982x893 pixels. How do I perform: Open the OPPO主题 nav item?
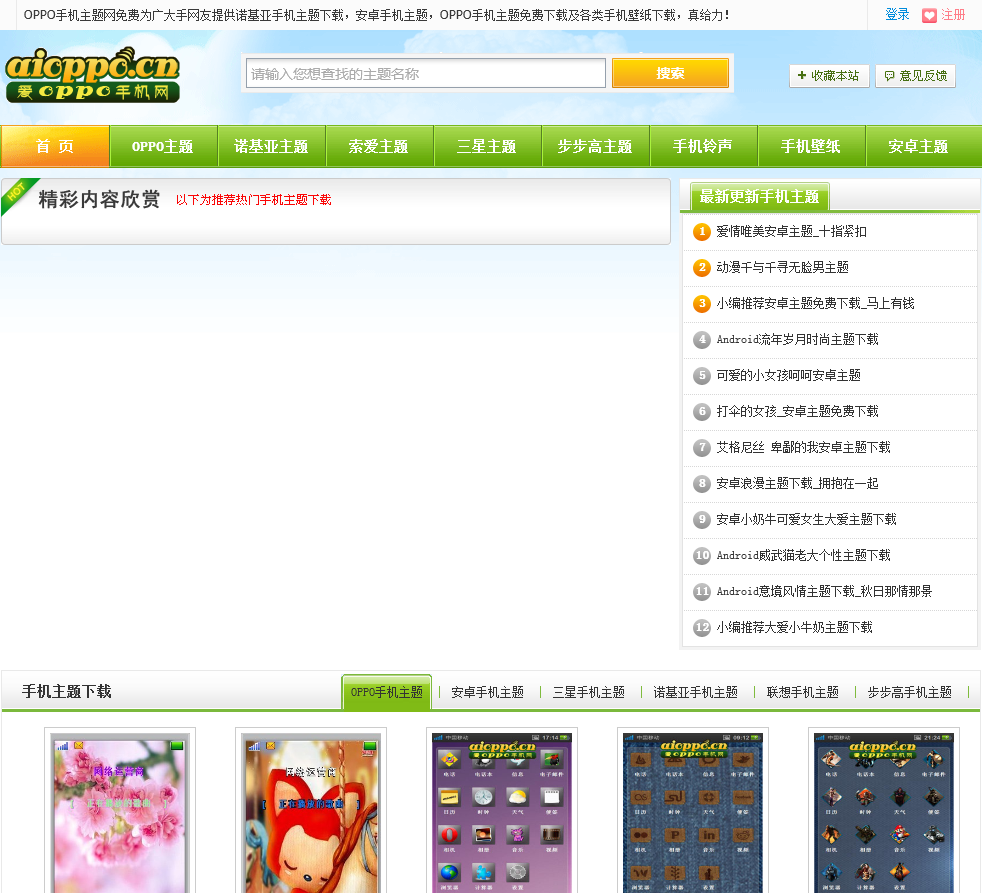point(163,146)
